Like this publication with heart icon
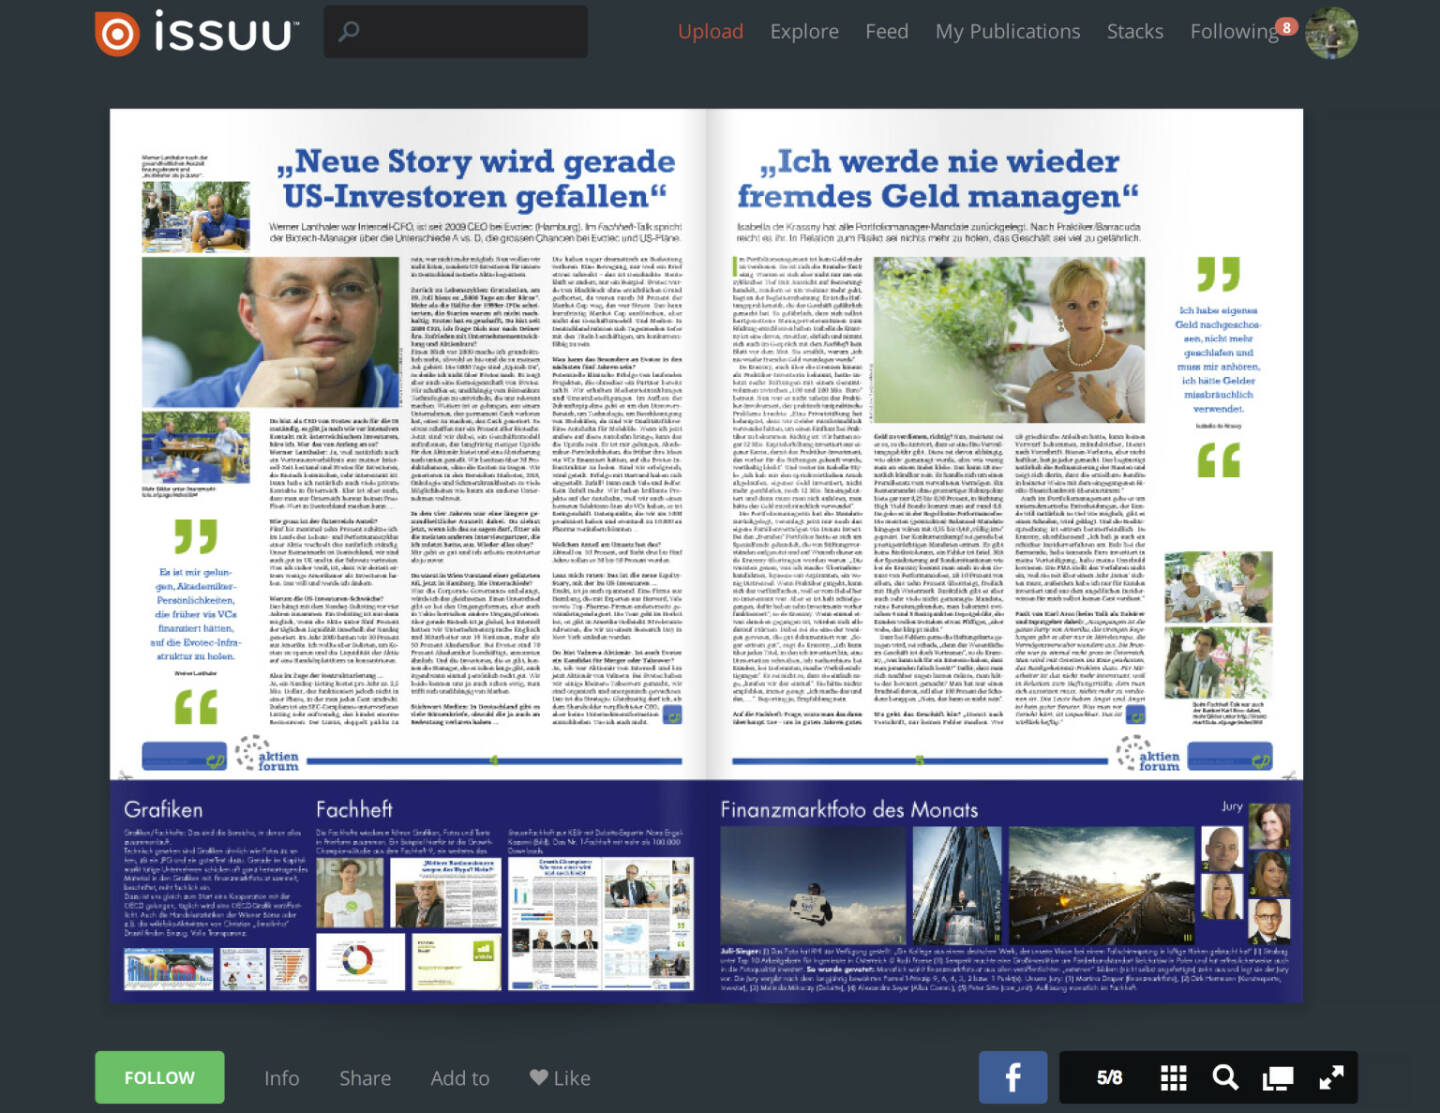The height and width of the screenshot is (1113, 1440). click(560, 1078)
